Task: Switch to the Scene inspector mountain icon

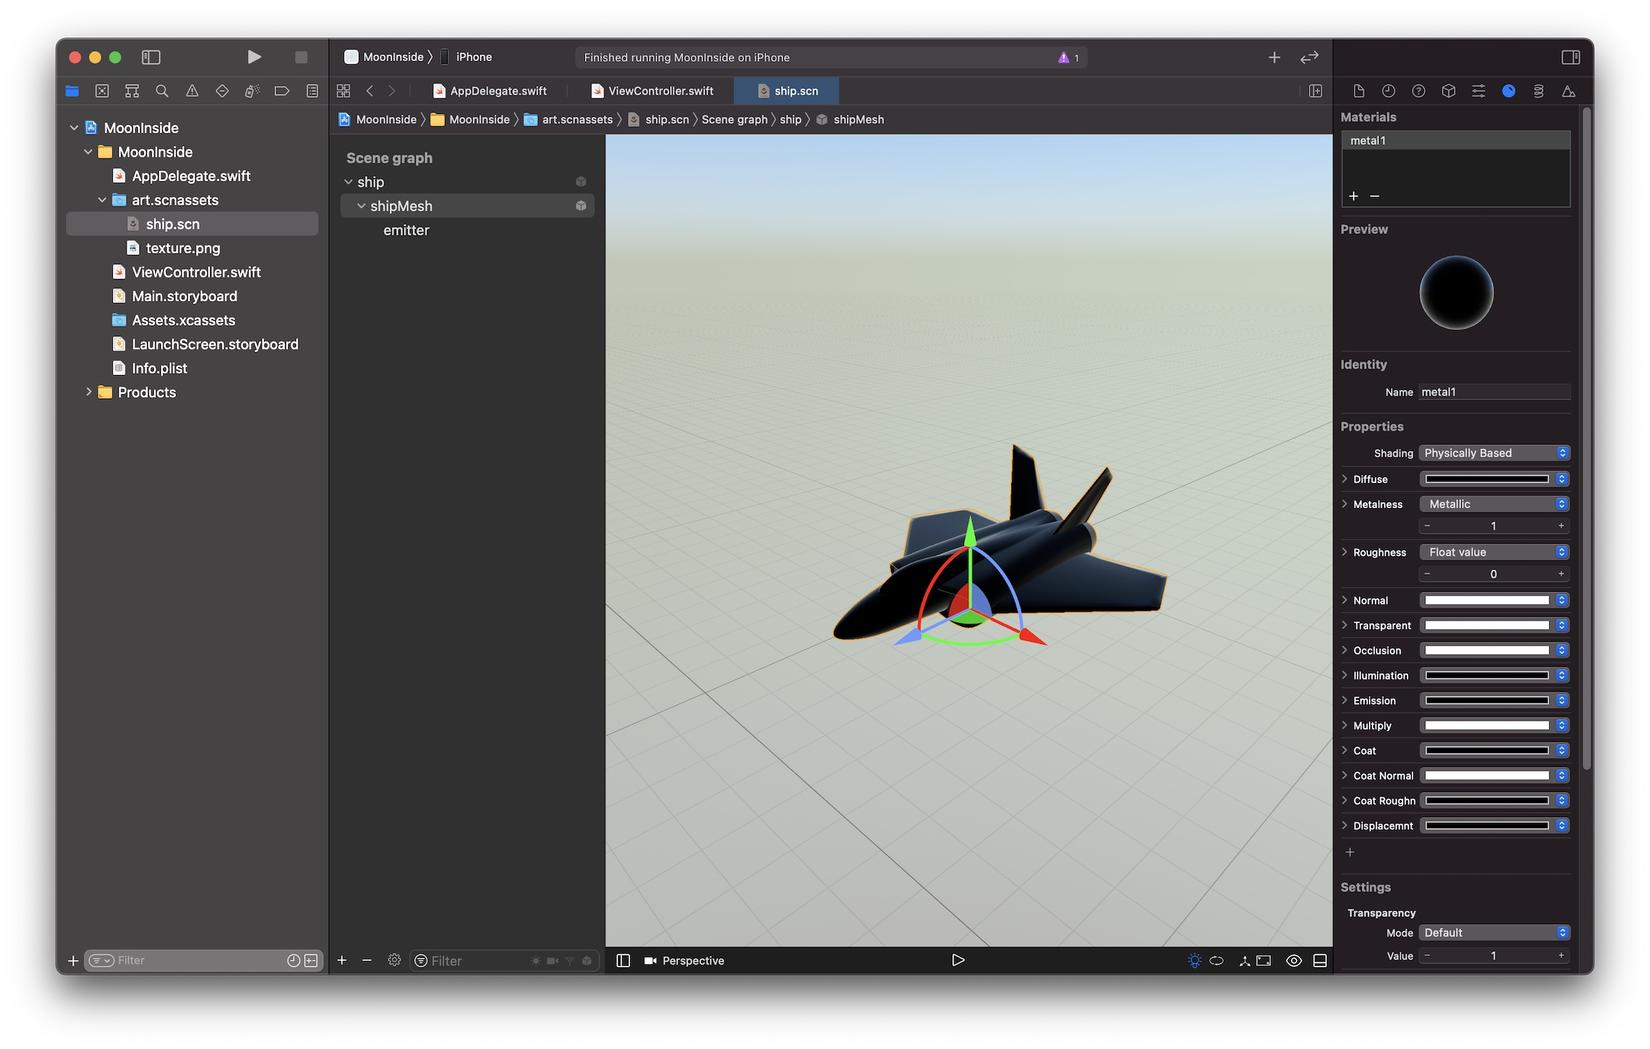Action: pyautogui.click(x=1568, y=91)
